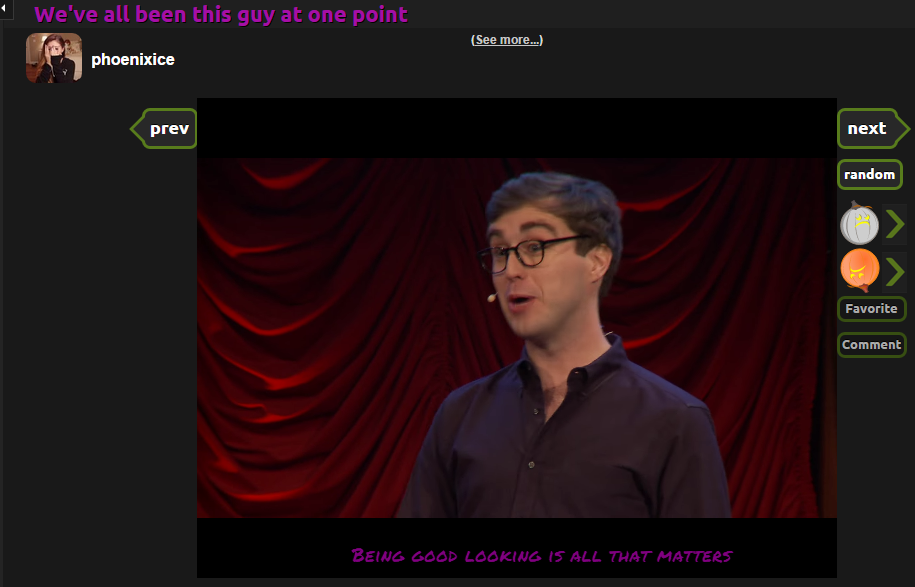This screenshot has width=915, height=587.
Task: Click the left triangle at the top-left corner
Action: click(x=4, y=8)
